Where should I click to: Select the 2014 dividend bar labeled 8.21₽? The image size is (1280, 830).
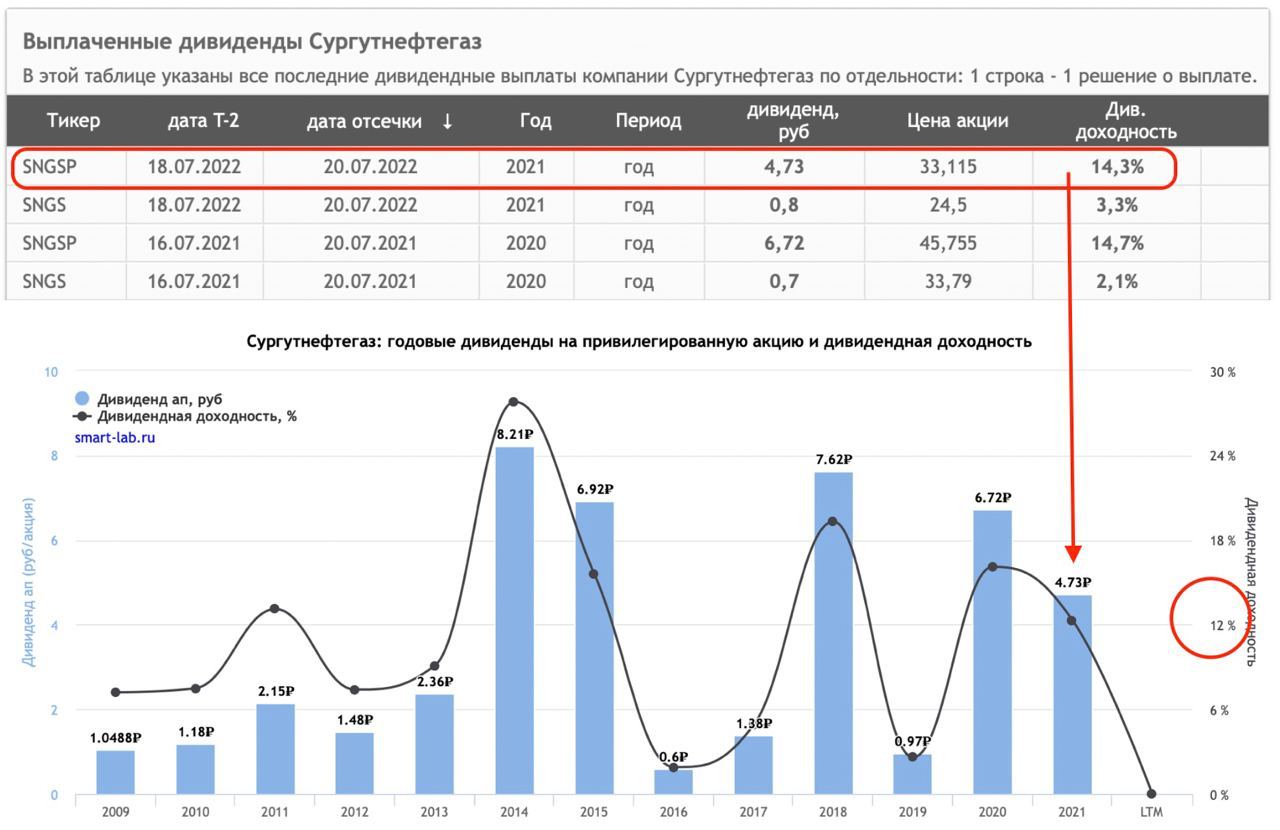(x=514, y=621)
